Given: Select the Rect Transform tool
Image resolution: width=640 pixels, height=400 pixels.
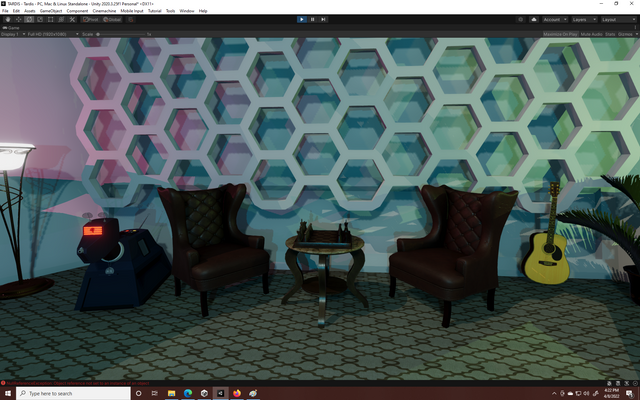Looking at the screenshot, I should [51, 19].
